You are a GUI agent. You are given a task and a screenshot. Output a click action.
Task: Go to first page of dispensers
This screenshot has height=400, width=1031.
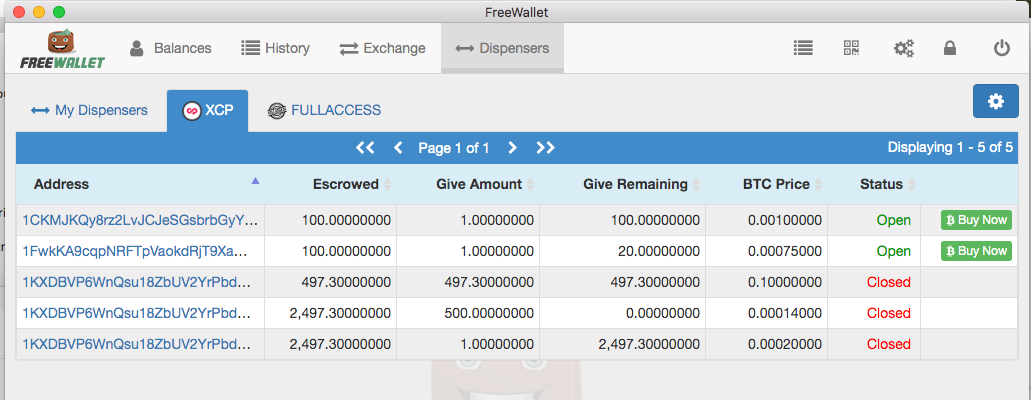click(x=365, y=148)
